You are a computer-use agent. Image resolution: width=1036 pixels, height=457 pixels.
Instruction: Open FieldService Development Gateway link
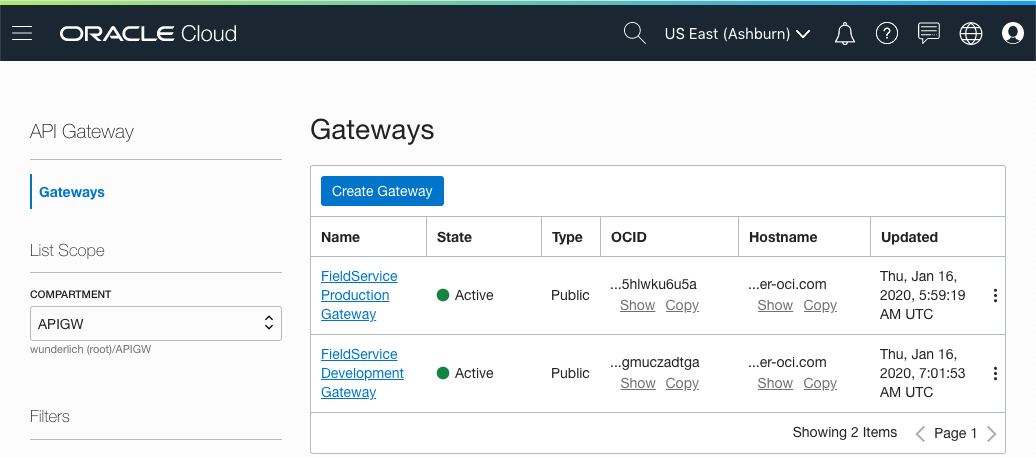coord(362,373)
